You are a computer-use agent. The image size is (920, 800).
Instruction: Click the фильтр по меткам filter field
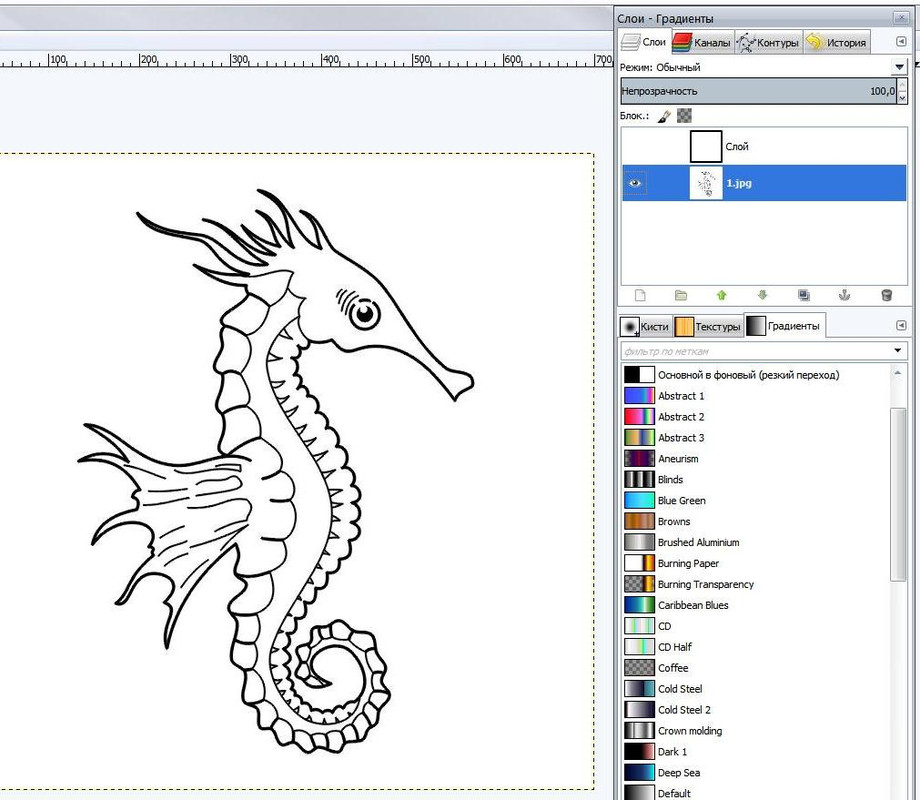(x=756, y=351)
